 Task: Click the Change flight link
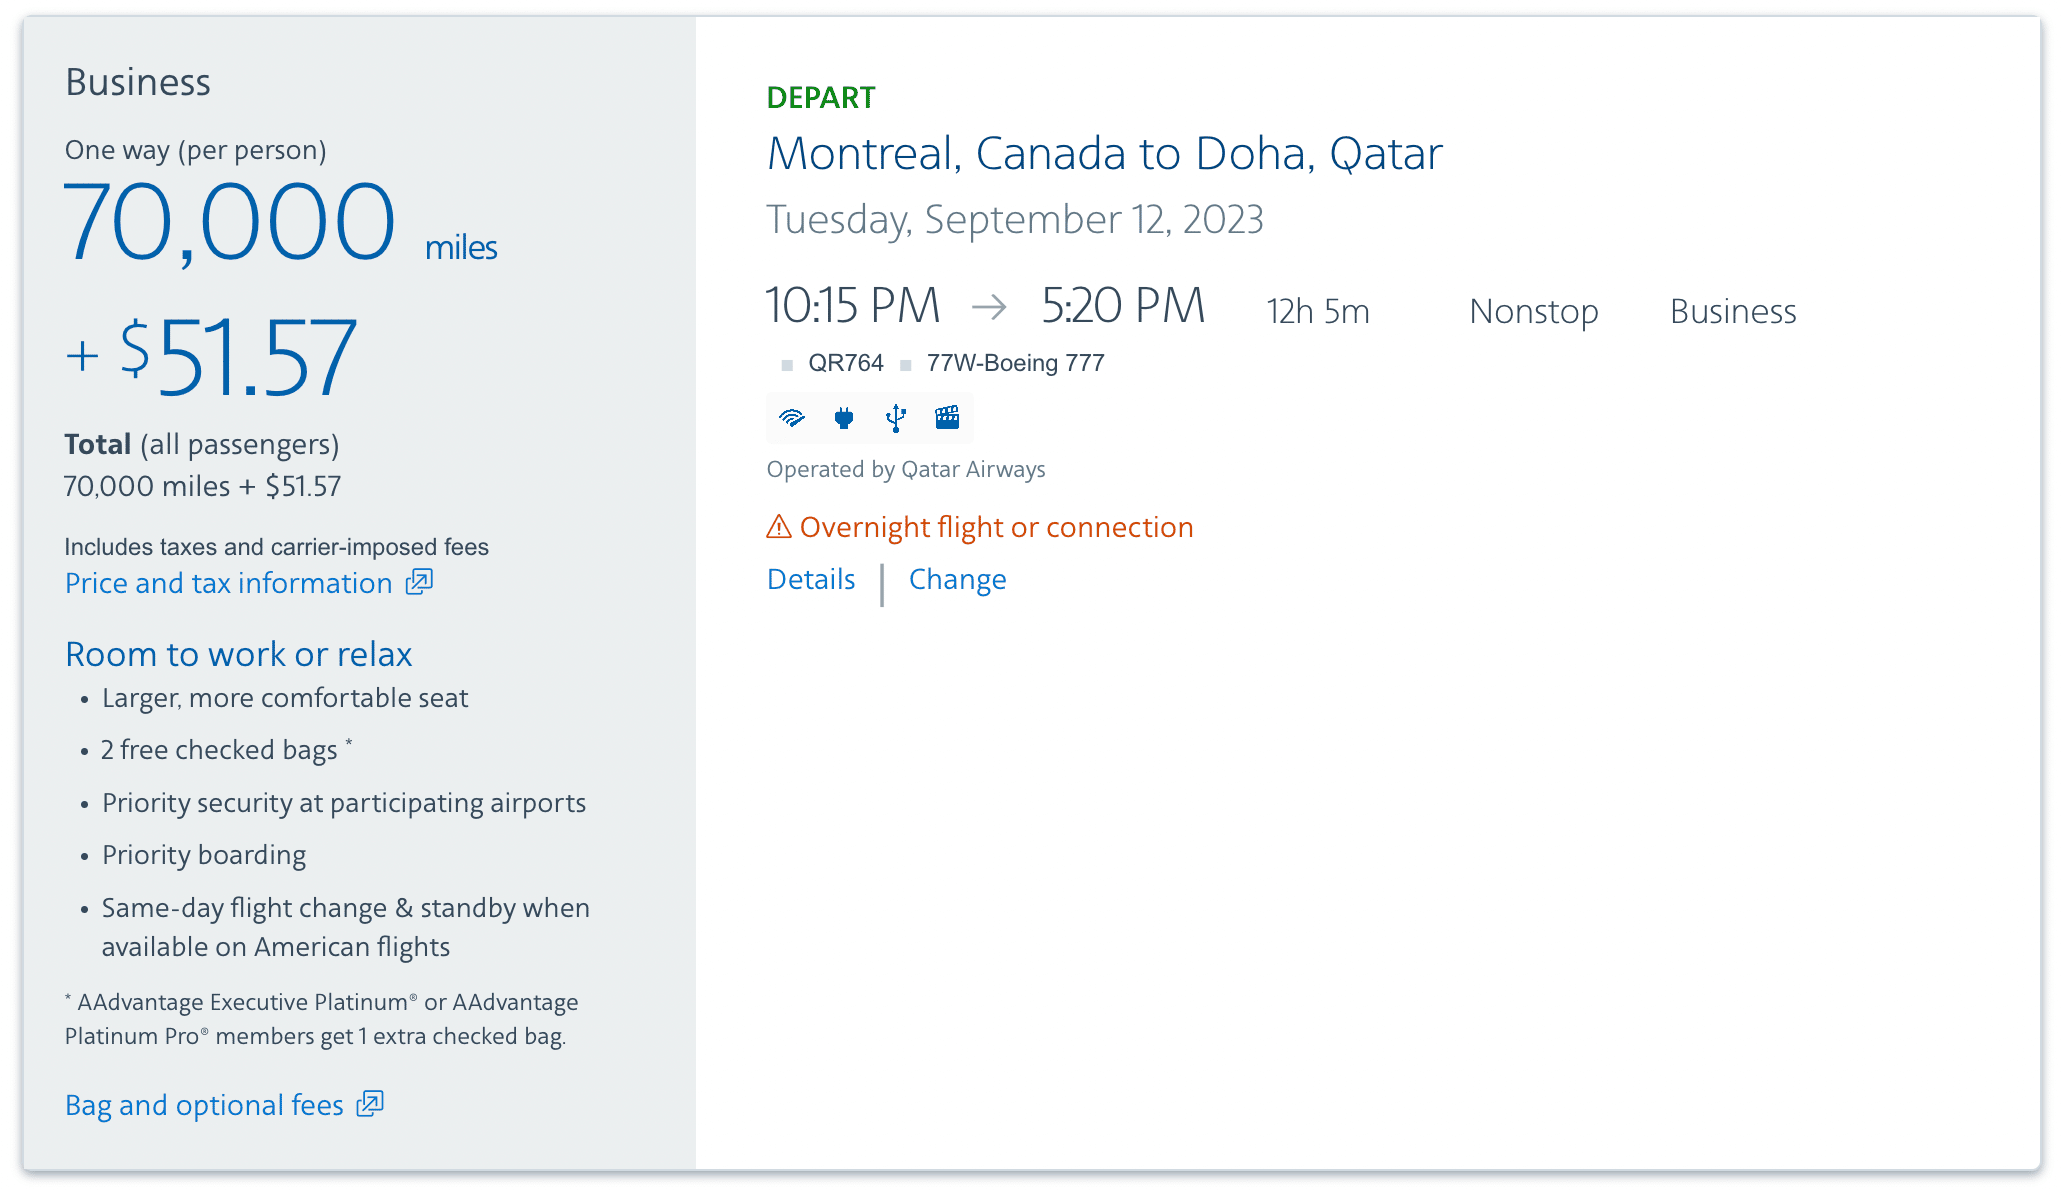pyautogui.click(x=957, y=580)
